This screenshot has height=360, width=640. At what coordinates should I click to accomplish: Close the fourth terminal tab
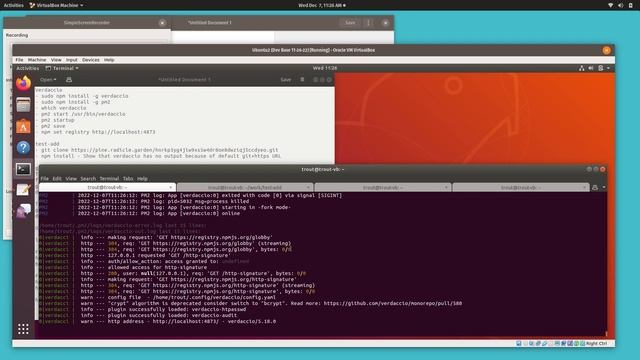(x=584, y=187)
